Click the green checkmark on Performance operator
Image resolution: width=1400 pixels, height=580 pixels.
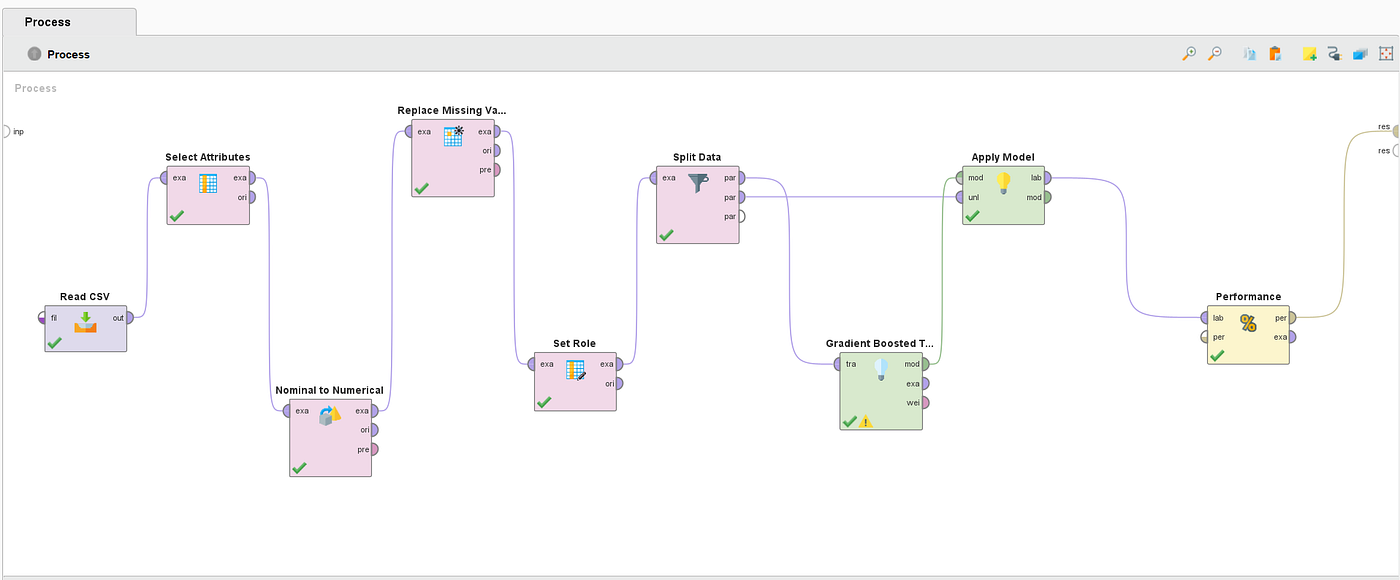(x=1217, y=355)
